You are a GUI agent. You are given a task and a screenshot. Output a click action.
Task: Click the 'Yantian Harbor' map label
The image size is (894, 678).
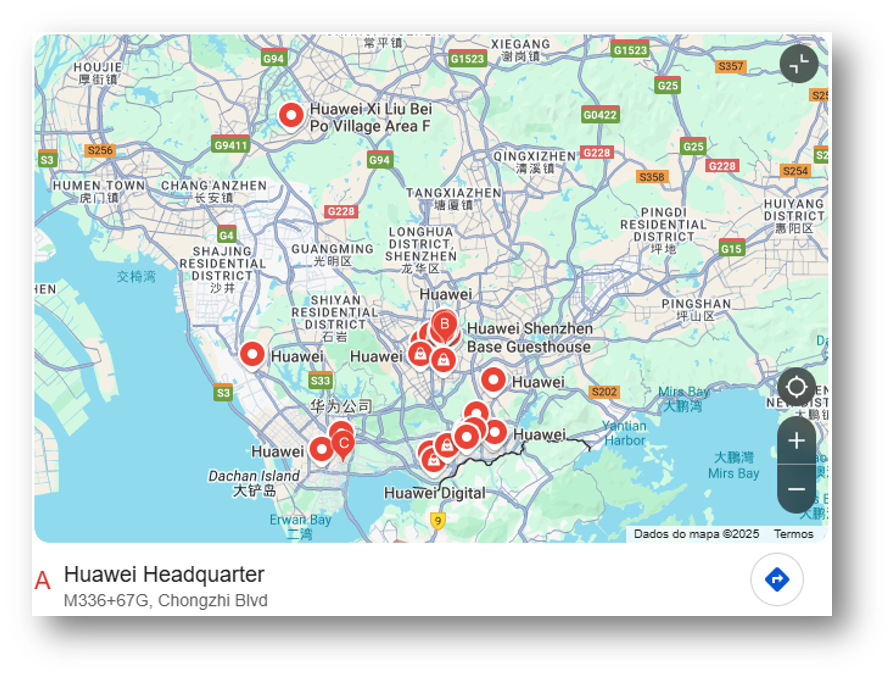(624, 433)
